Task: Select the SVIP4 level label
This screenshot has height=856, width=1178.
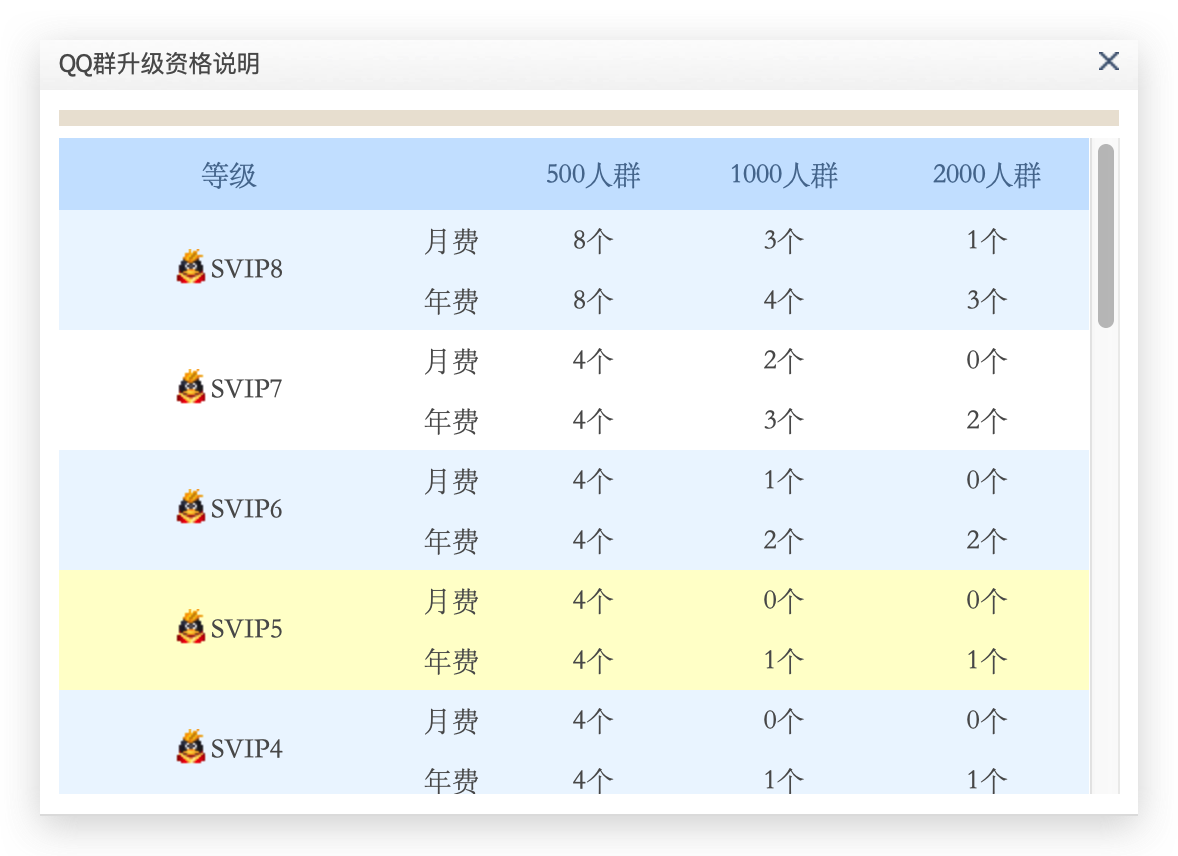Action: [246, 749]
